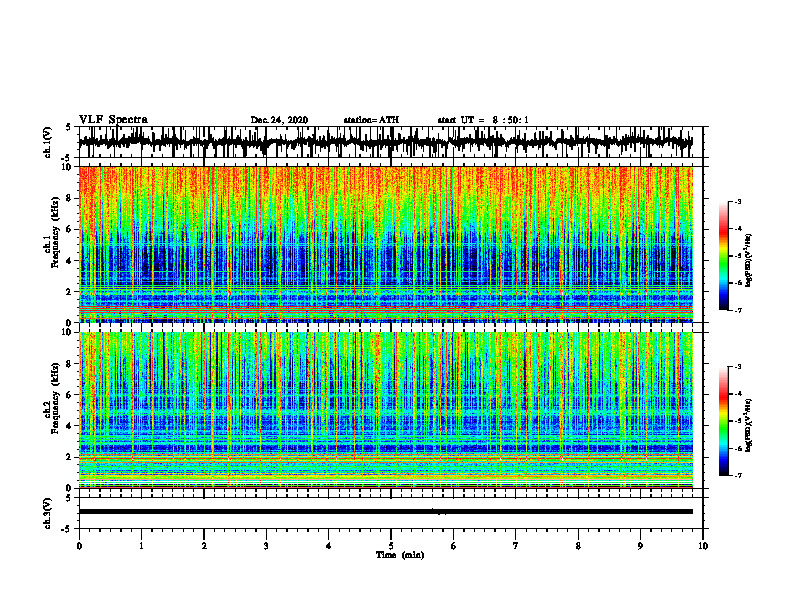792x612 pixels.
Task: Click the "VLF Spectra" plot title
Action: point(113,120)
